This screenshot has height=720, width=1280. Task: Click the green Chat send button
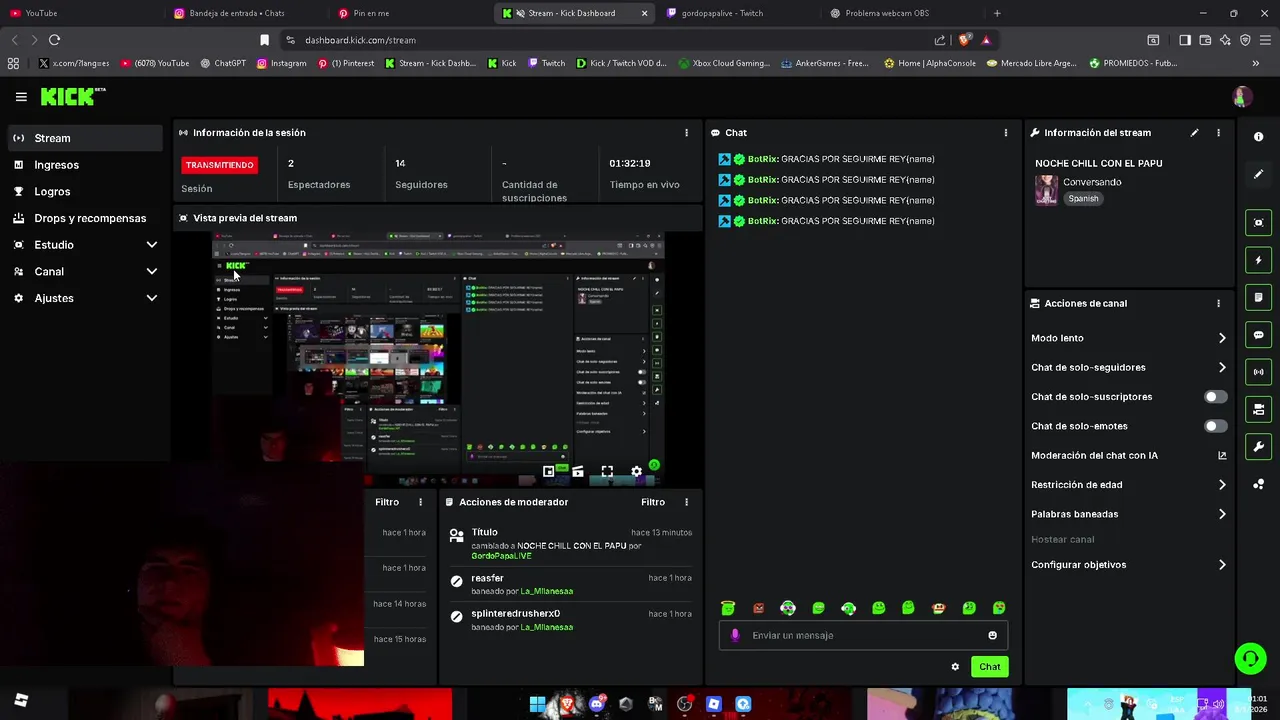(x=989, y=667)
